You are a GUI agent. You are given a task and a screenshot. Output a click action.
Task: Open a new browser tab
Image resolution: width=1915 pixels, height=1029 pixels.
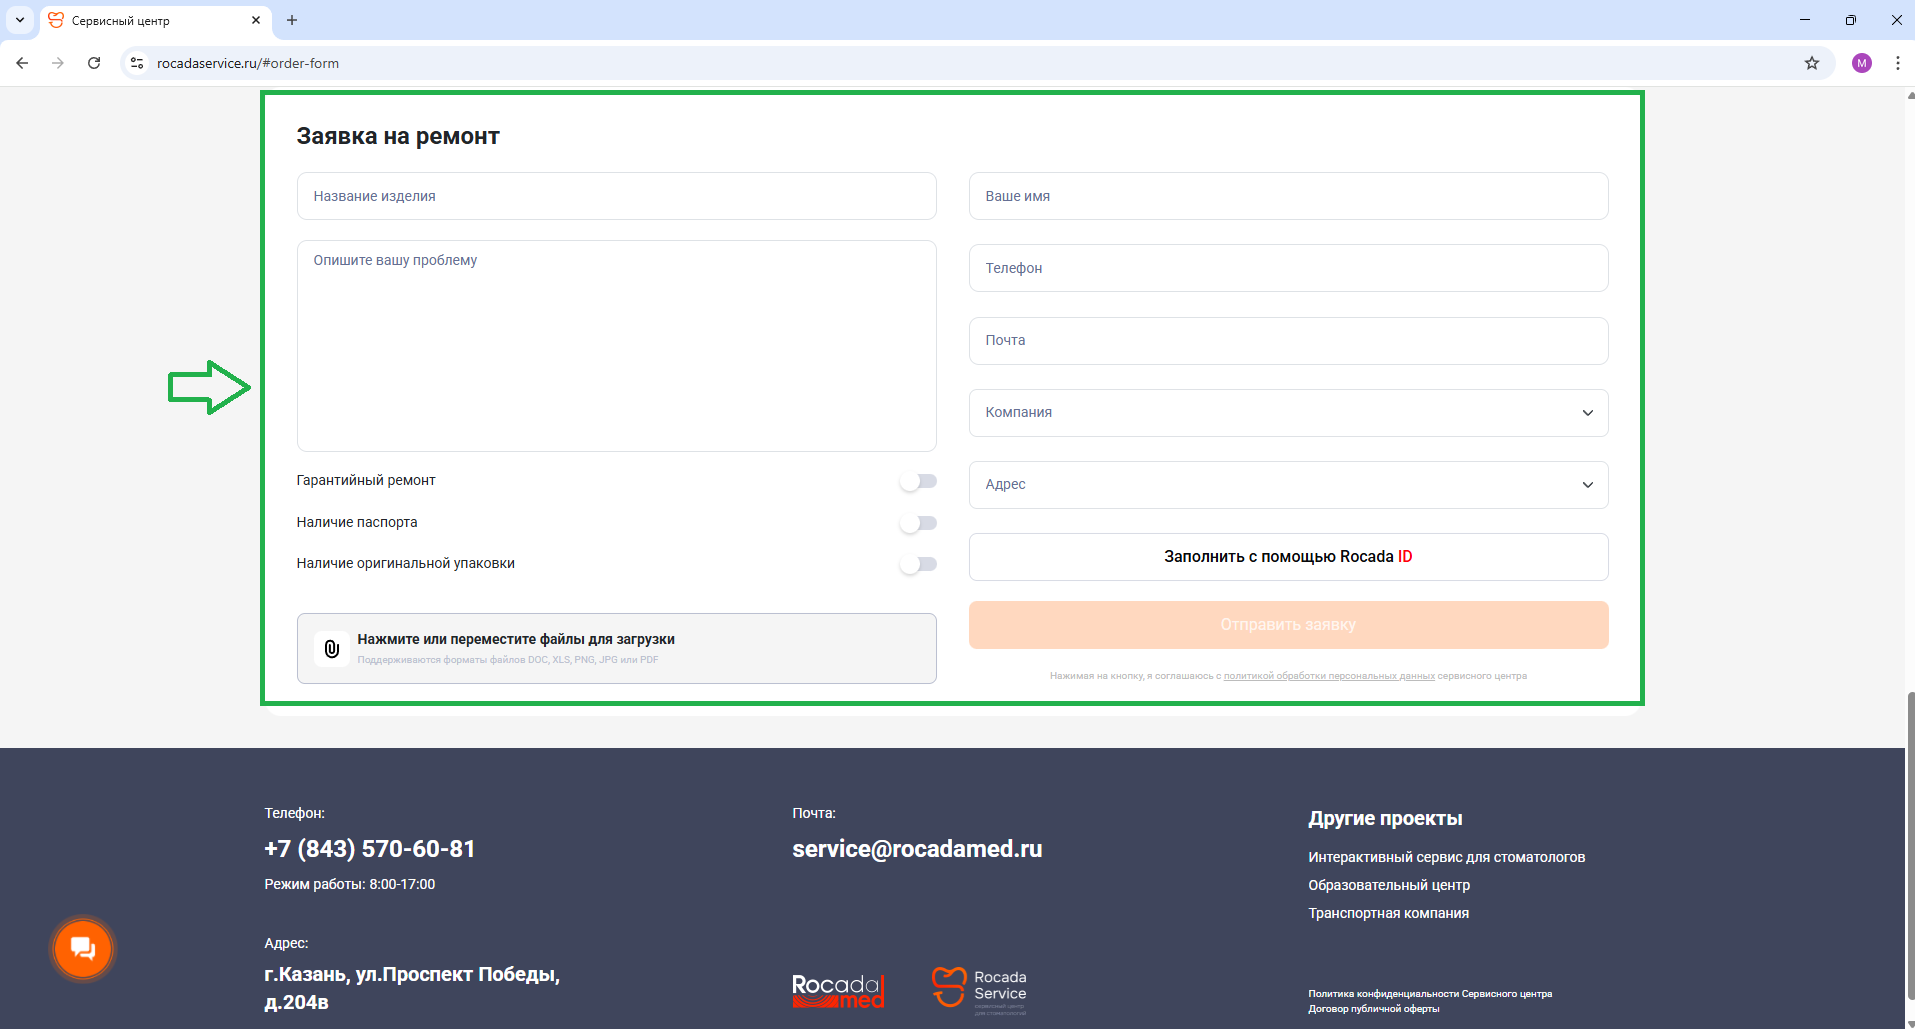coord(292,20)
